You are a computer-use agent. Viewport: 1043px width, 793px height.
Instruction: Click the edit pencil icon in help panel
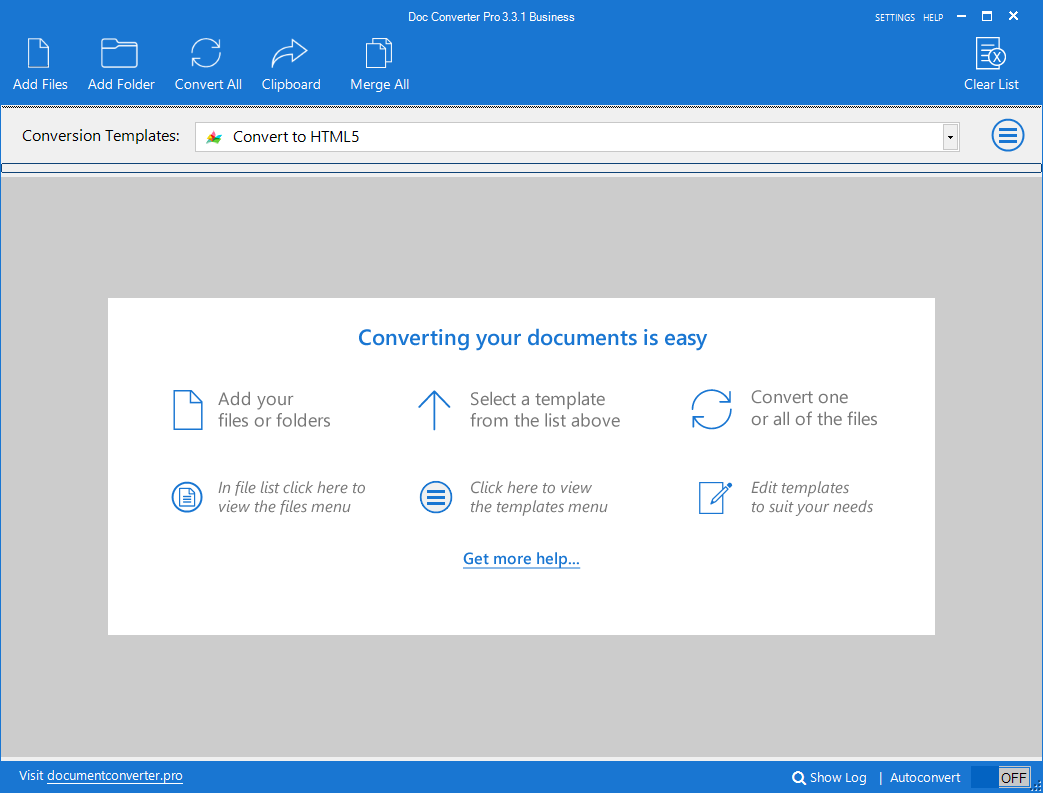[x=715, y=498]
